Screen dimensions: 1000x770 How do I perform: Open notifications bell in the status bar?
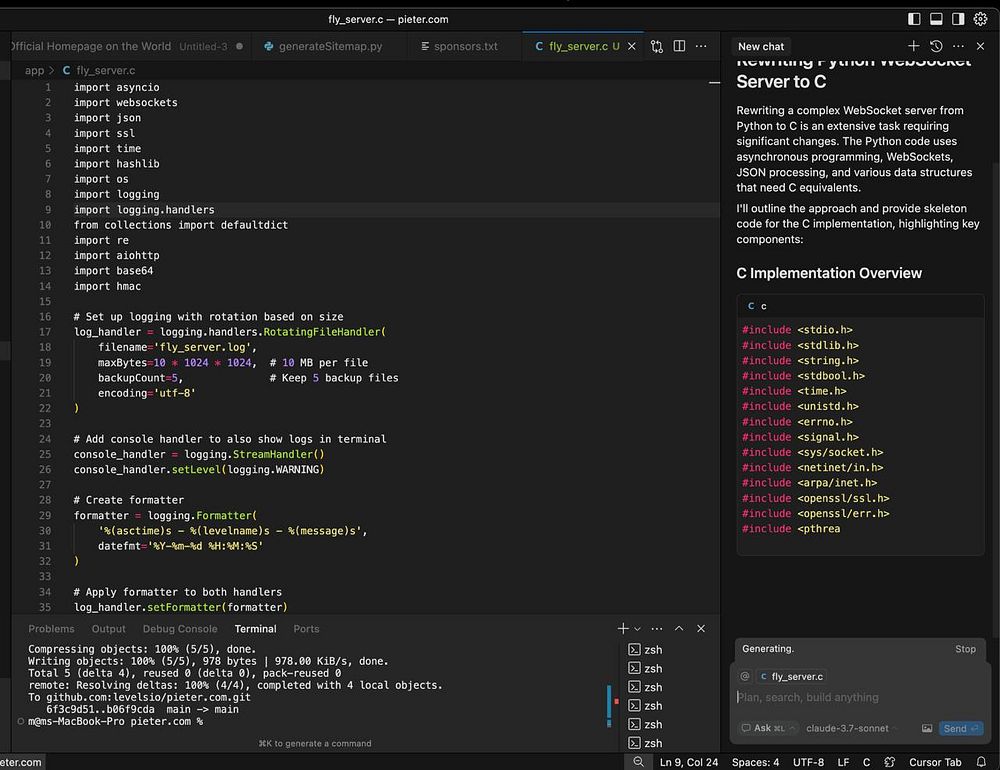click(x=984, y=762)
